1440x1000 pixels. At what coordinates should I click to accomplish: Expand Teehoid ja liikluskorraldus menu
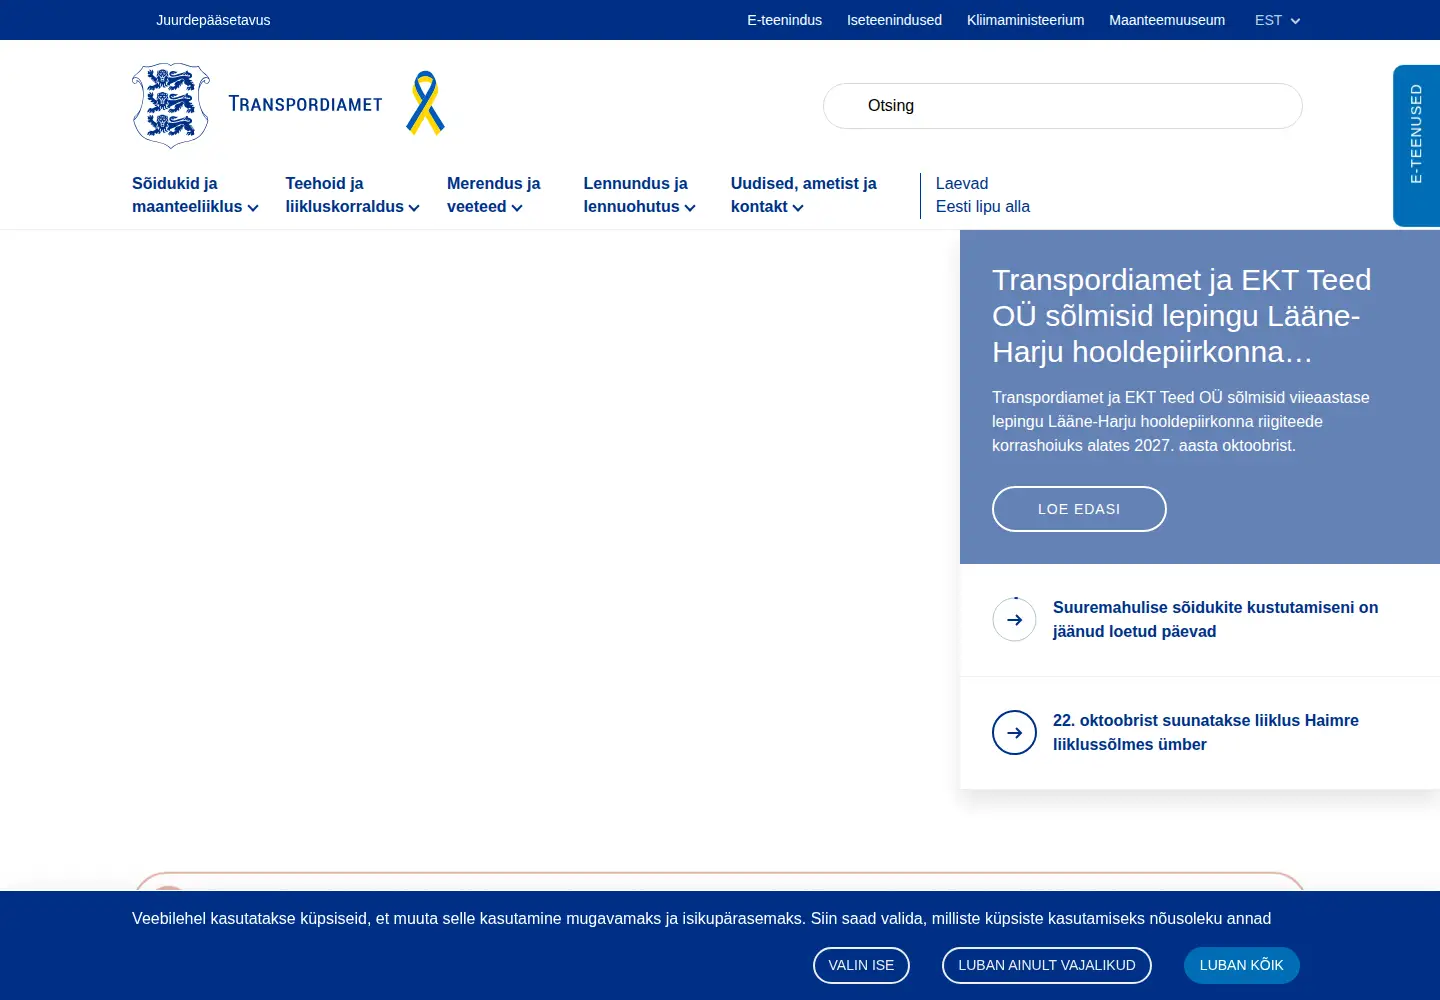352,195
